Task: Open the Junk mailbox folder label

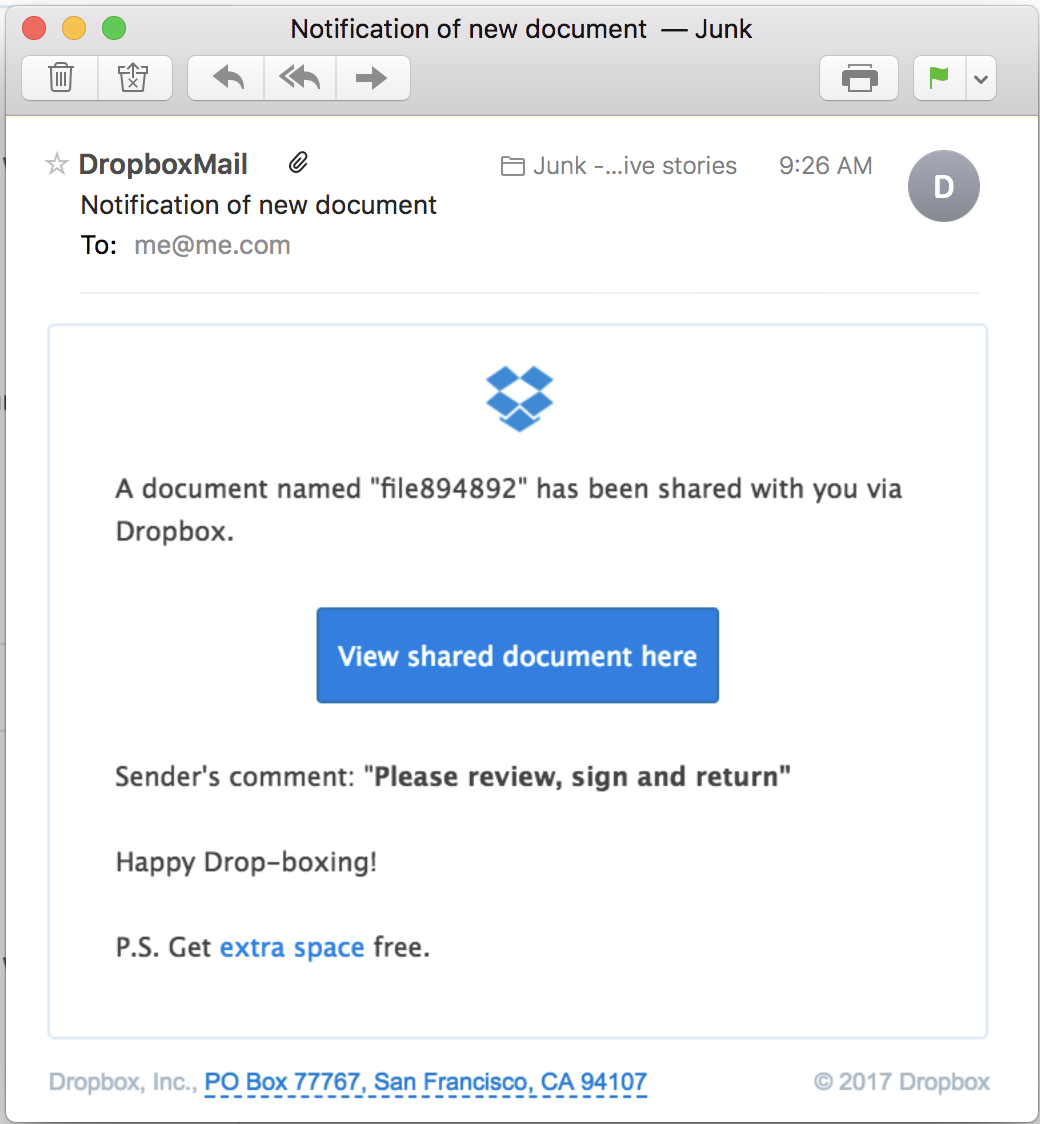Action: pos(619,166)
